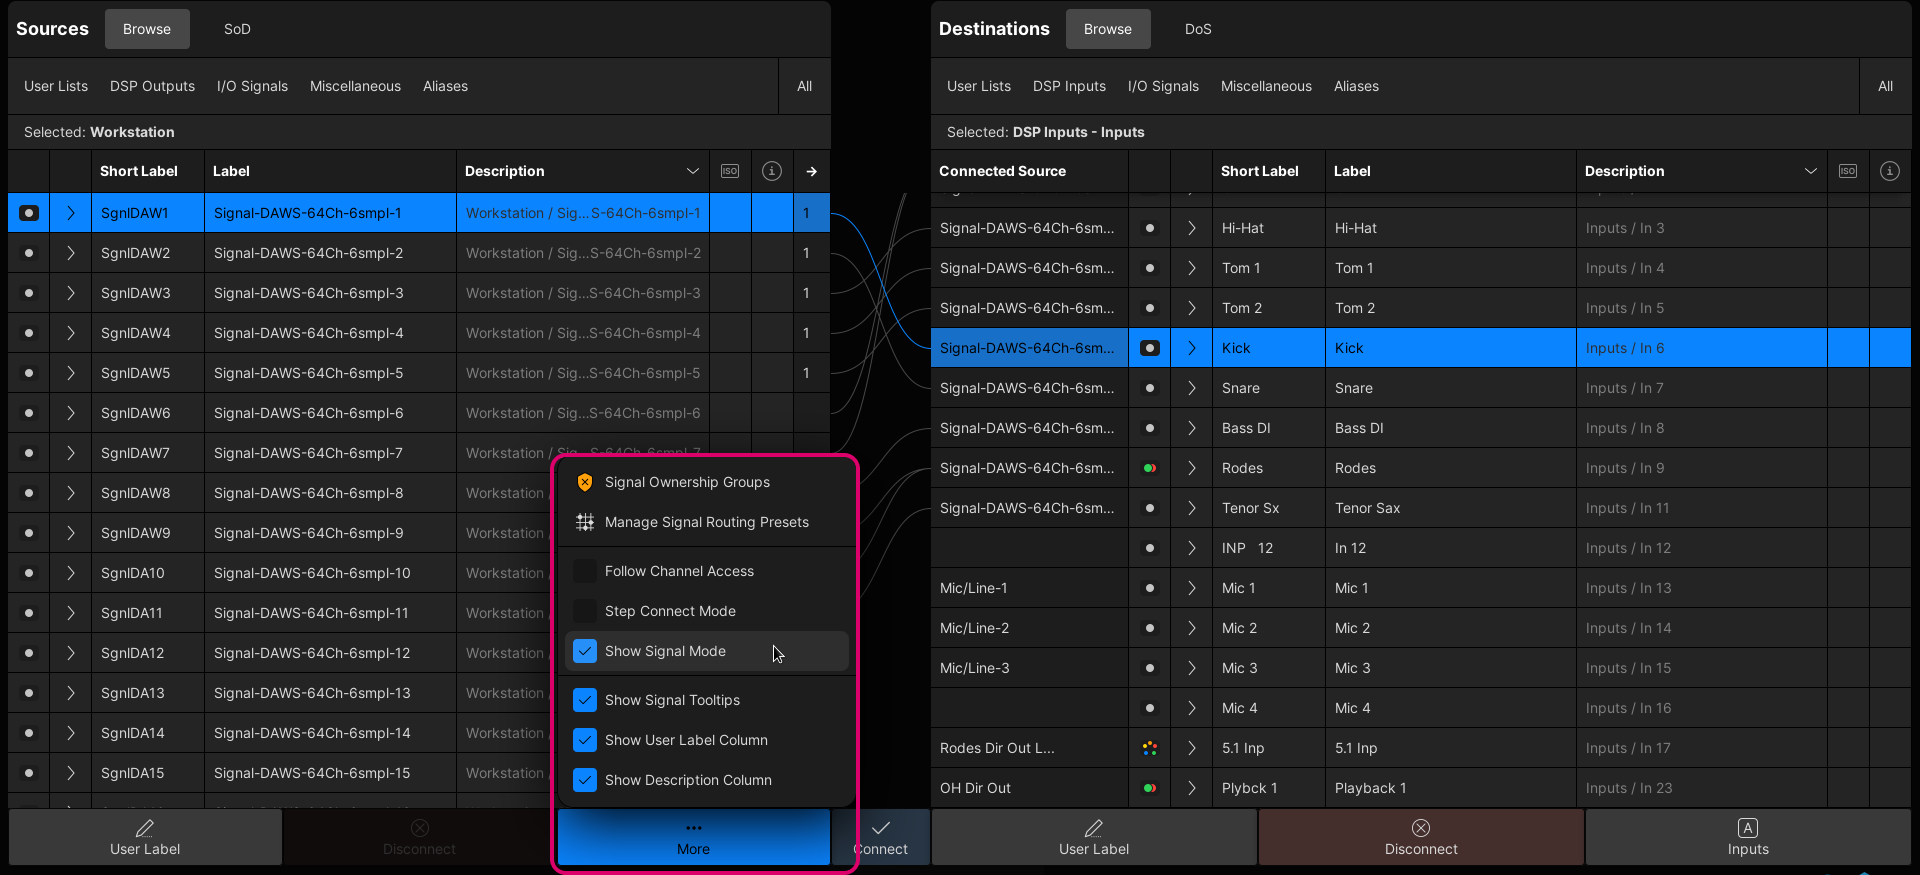
Task: Uncheck Show Signal Tooltips
Action: tap(585, 700)
